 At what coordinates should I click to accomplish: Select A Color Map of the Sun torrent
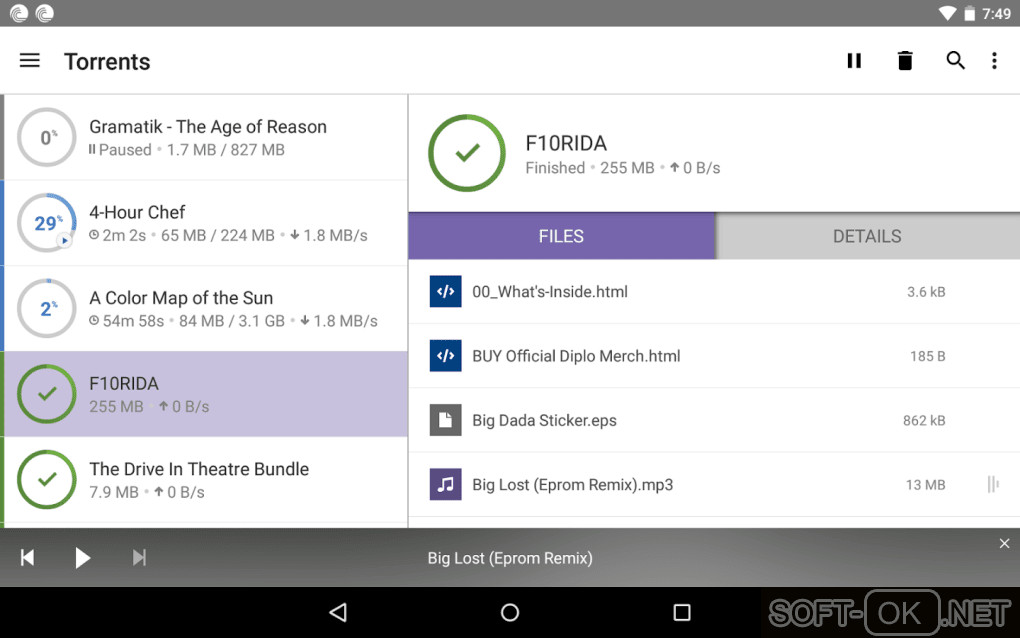click(x=207, y=308)
